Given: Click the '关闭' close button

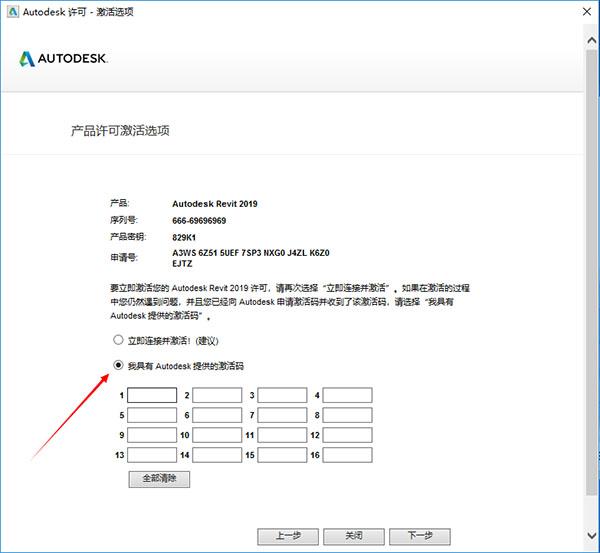Looking at the screenshot, I should click(354, 536).
